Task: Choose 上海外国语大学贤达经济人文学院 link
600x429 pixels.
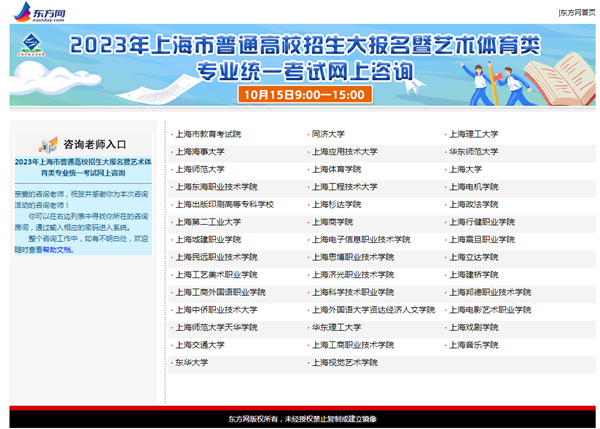Action: pyautogui.click(x=373, y=310)
